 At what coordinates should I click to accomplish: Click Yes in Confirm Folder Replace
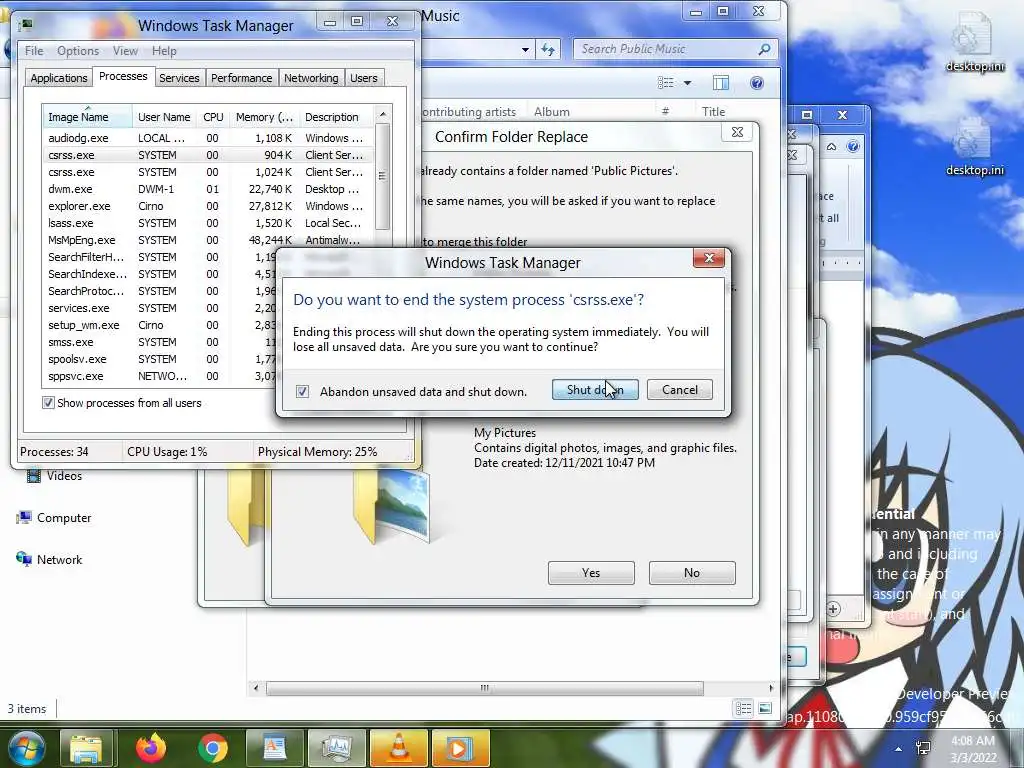click(x=591, y=573)
